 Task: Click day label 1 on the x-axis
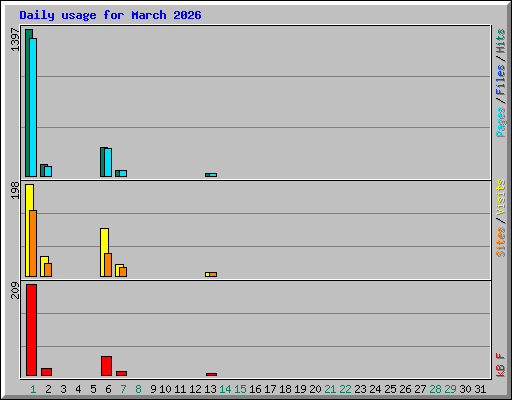[x=33, y=389]
